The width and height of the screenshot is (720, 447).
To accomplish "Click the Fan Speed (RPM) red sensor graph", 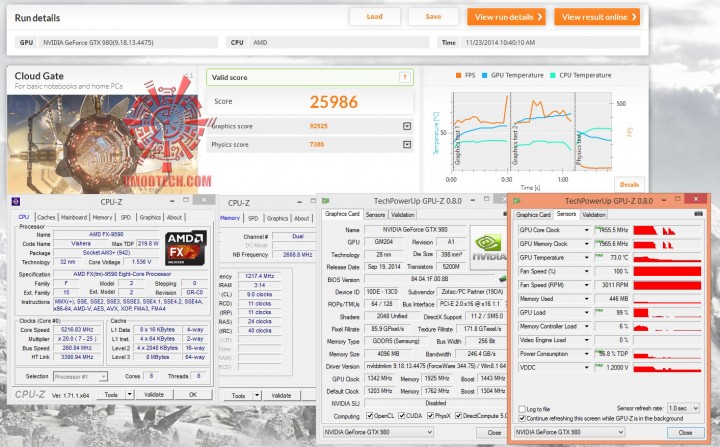I will [x=667, y=285].
